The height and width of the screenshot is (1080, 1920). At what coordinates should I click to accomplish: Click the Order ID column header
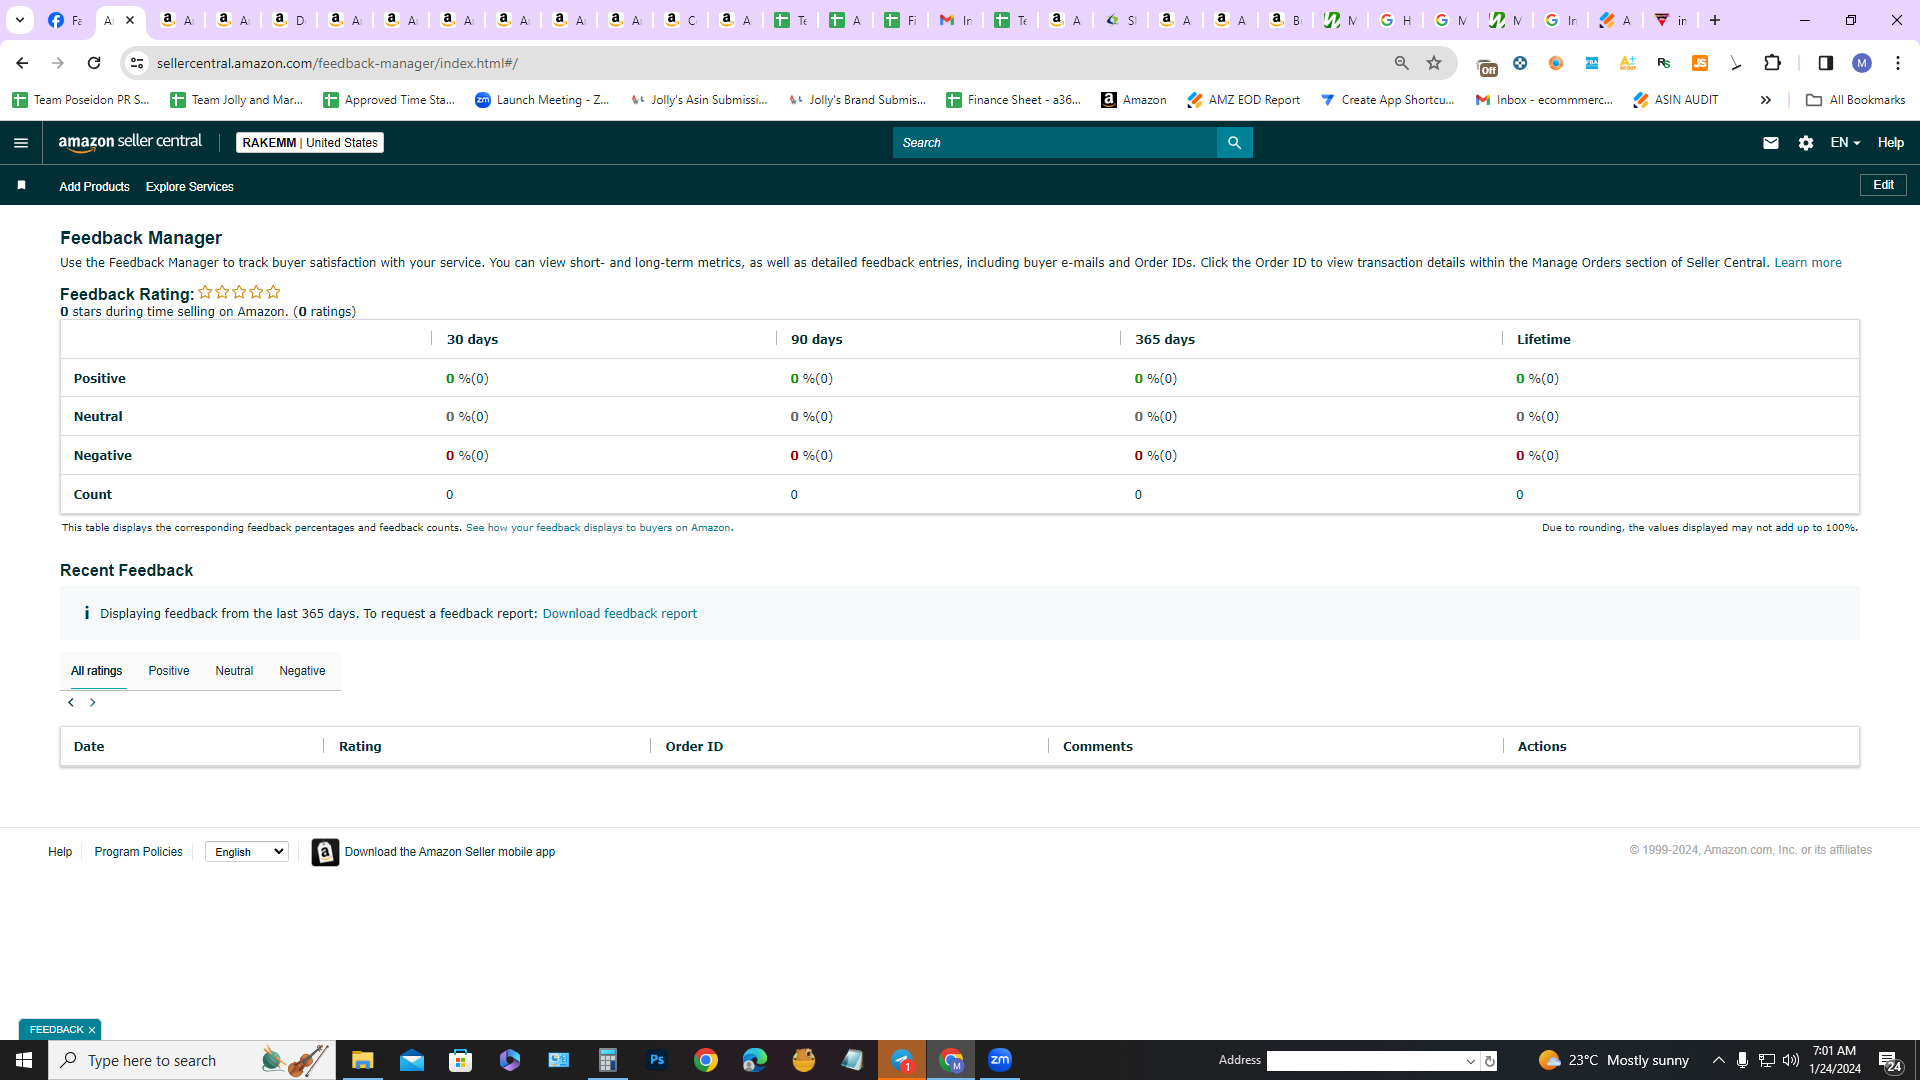694,747
